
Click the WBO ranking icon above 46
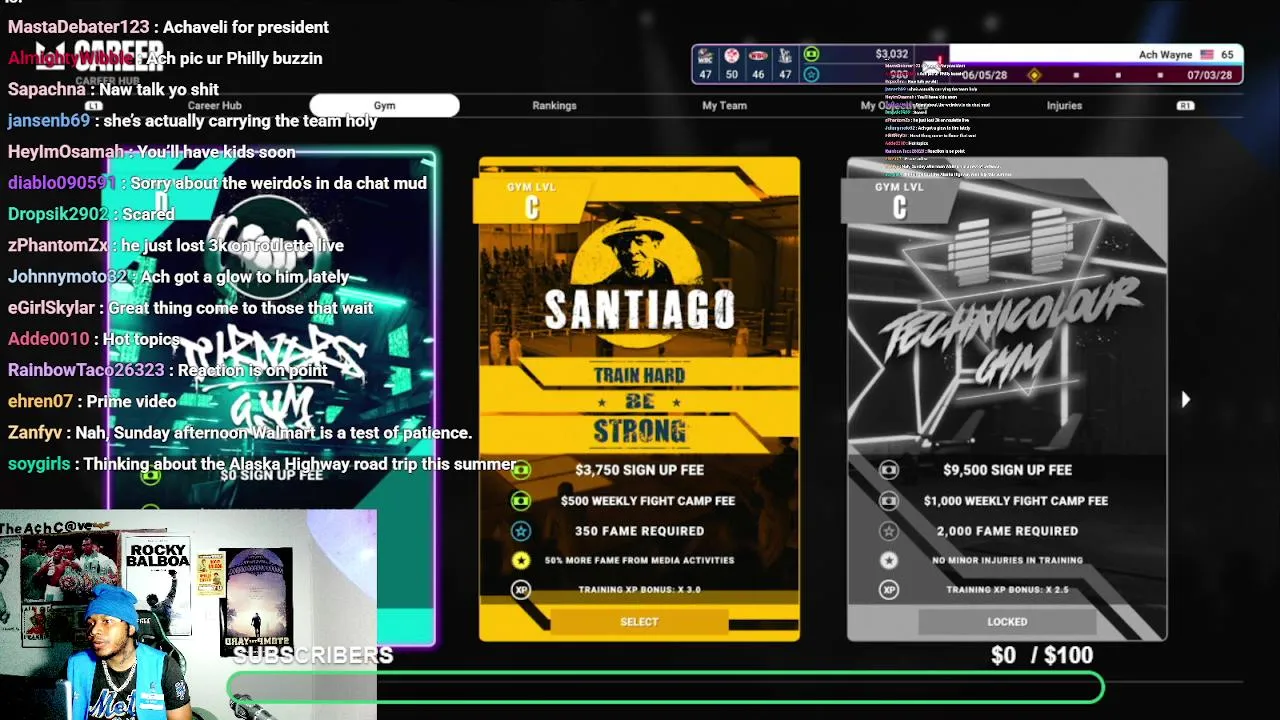tap(758, 55)
